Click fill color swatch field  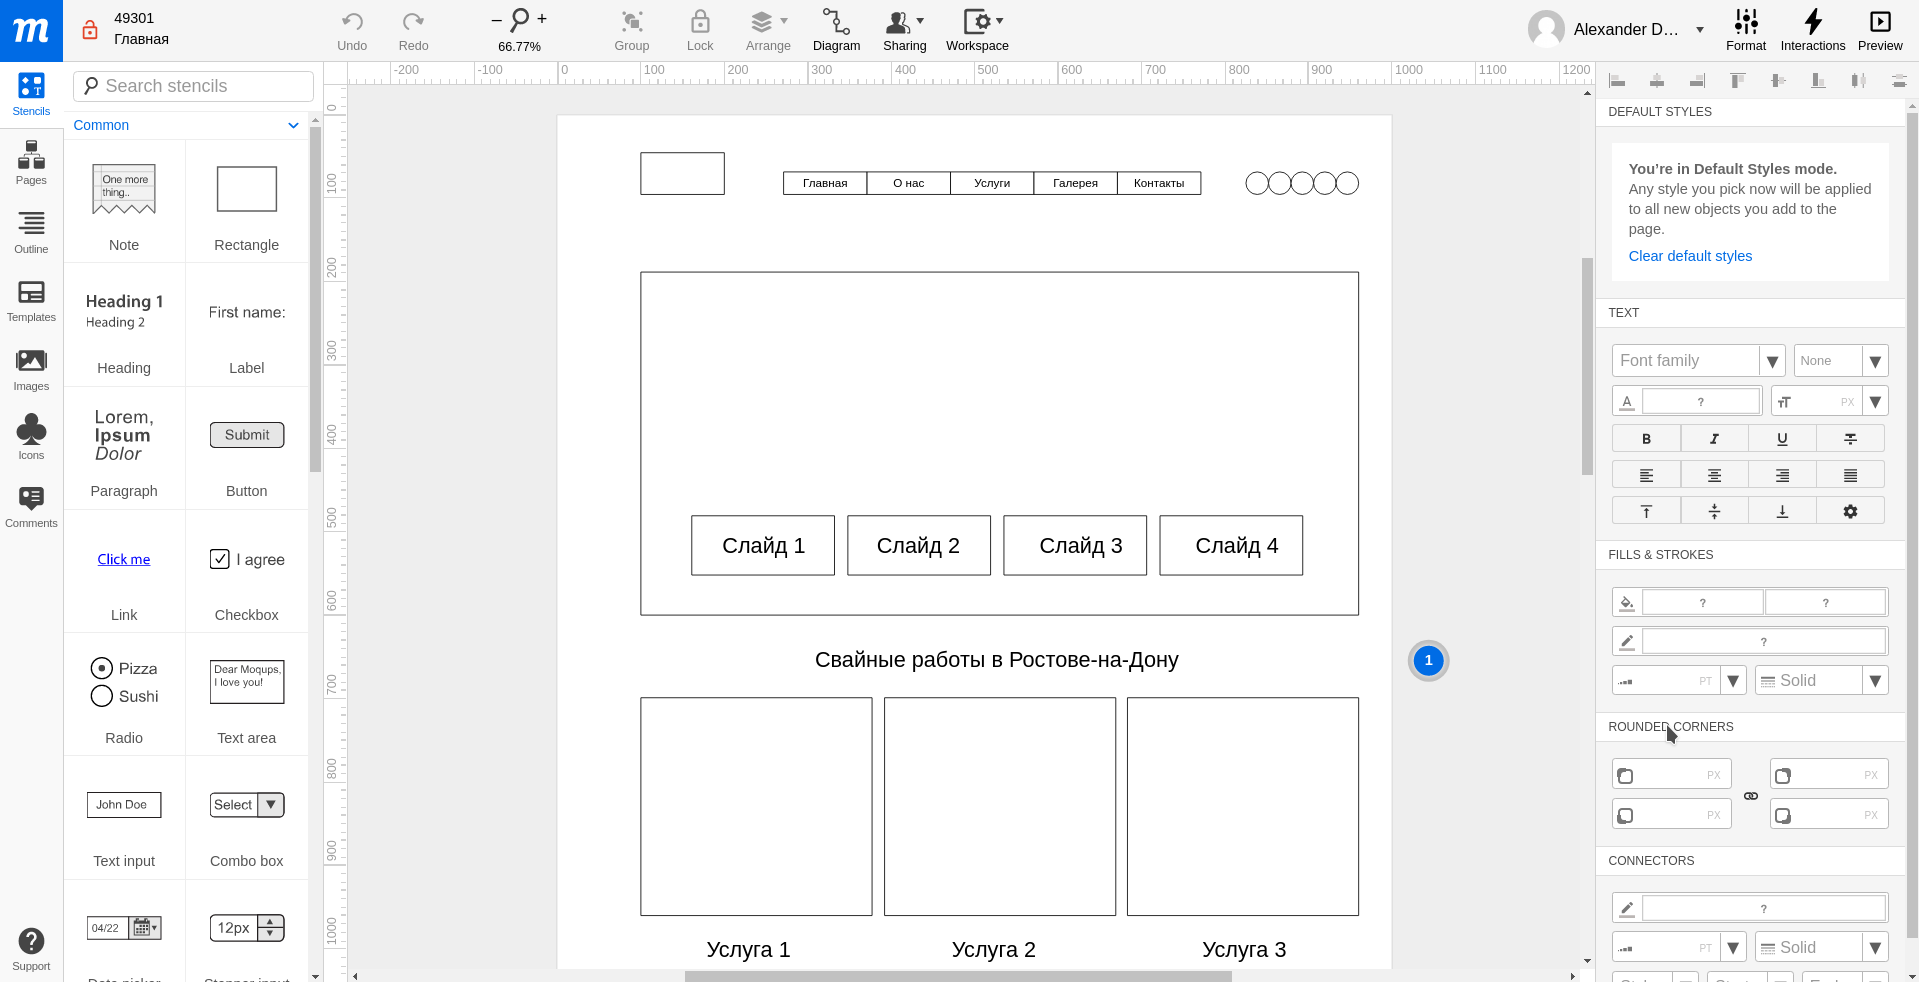[x=1702, y=602]
